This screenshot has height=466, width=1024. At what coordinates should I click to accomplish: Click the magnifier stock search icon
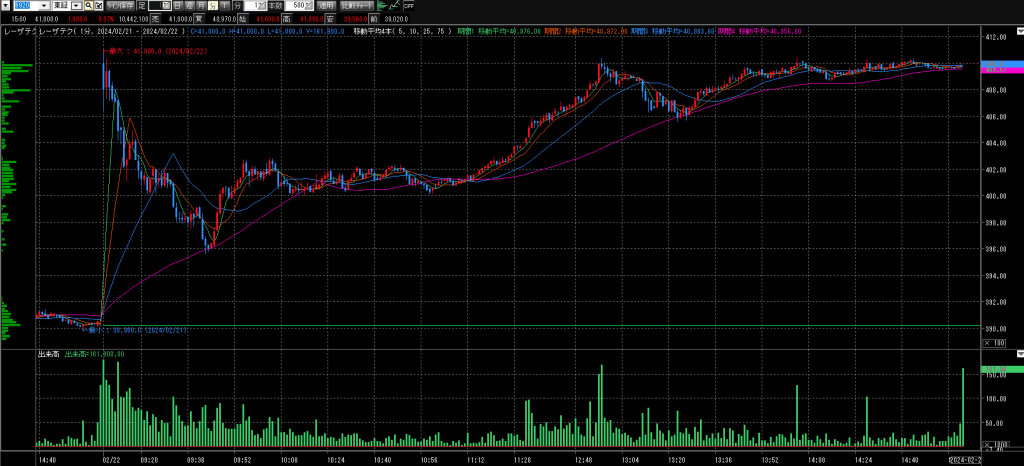88,6
